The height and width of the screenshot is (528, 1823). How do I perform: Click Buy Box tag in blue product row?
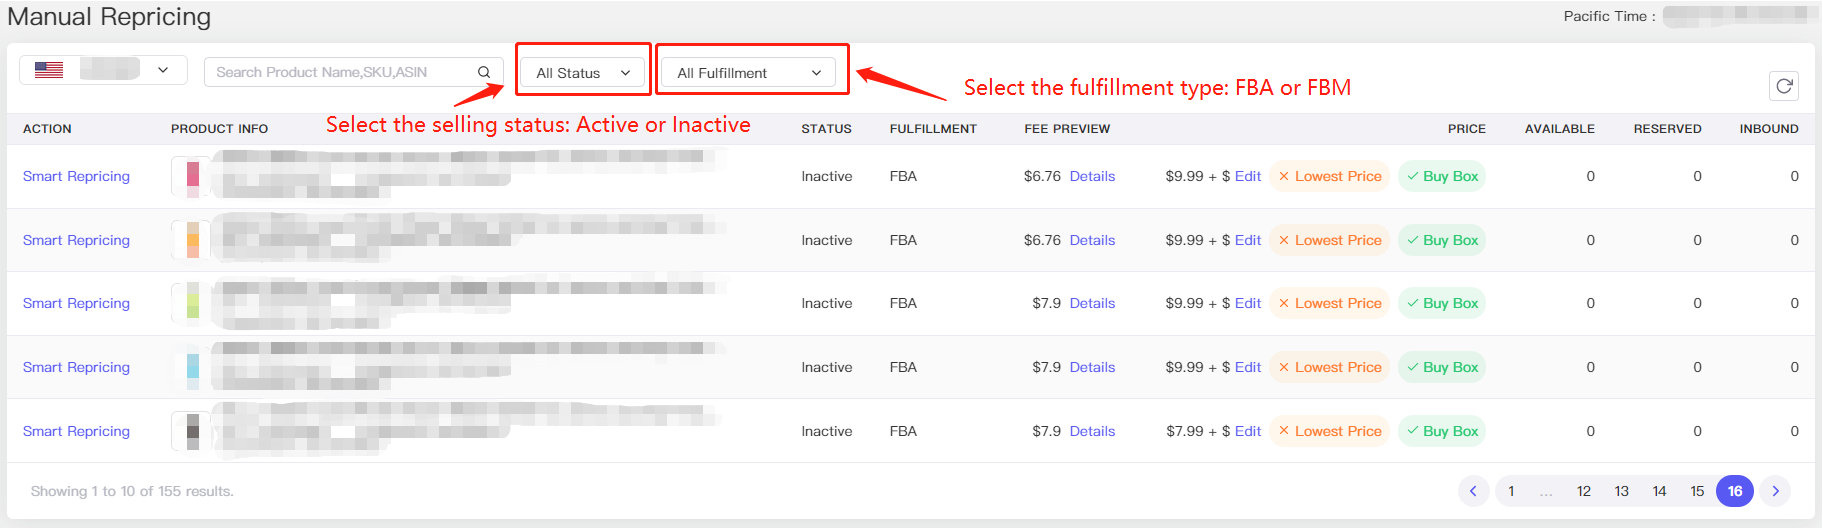tap(1442, 367)
